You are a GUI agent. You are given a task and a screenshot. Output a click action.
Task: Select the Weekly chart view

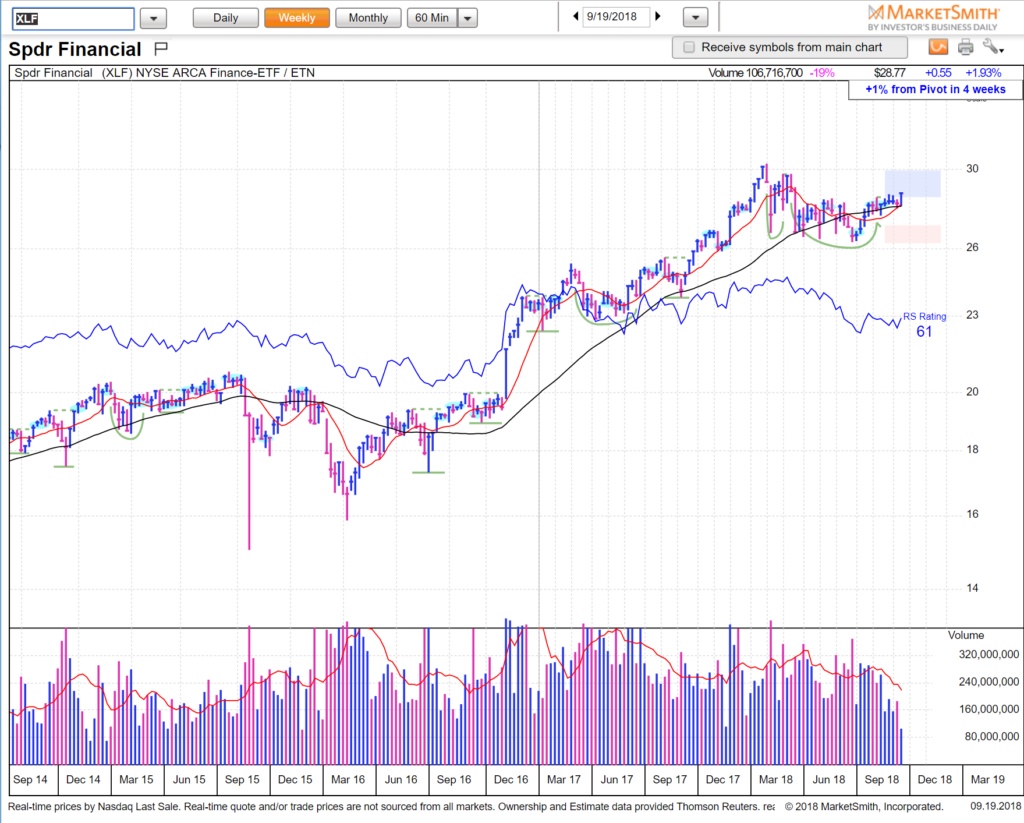pos(296,18)
